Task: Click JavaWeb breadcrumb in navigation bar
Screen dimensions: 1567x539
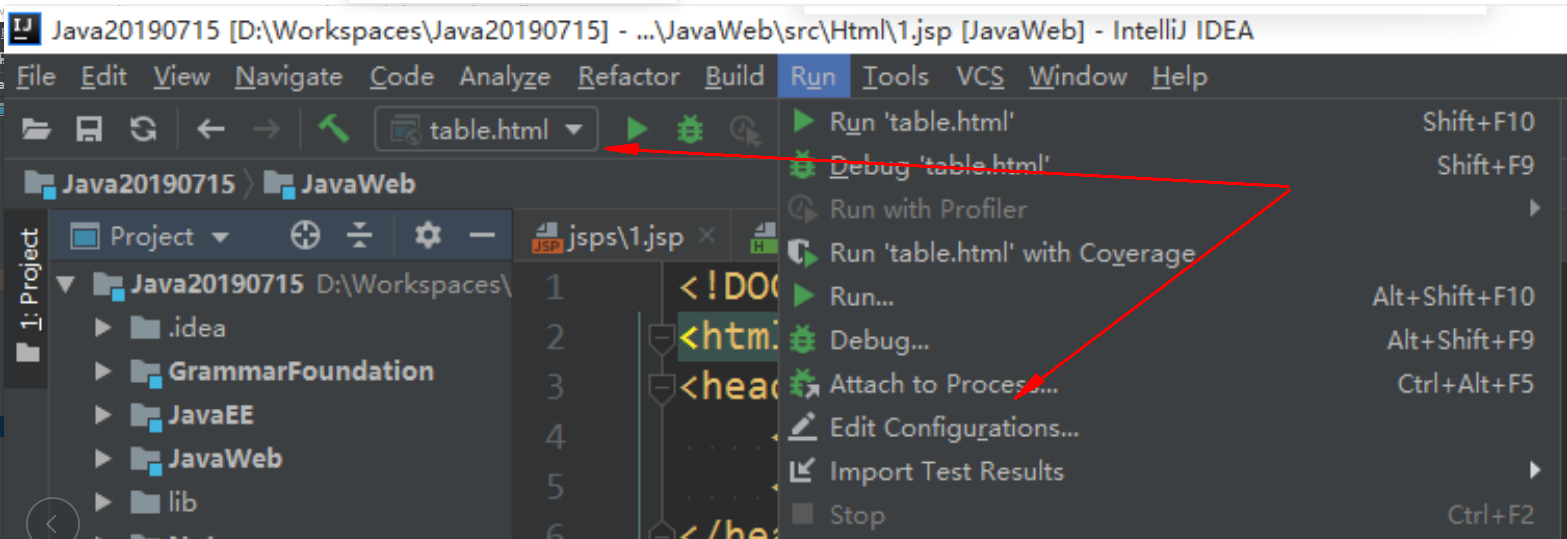Action: click(x=340, y=184)
